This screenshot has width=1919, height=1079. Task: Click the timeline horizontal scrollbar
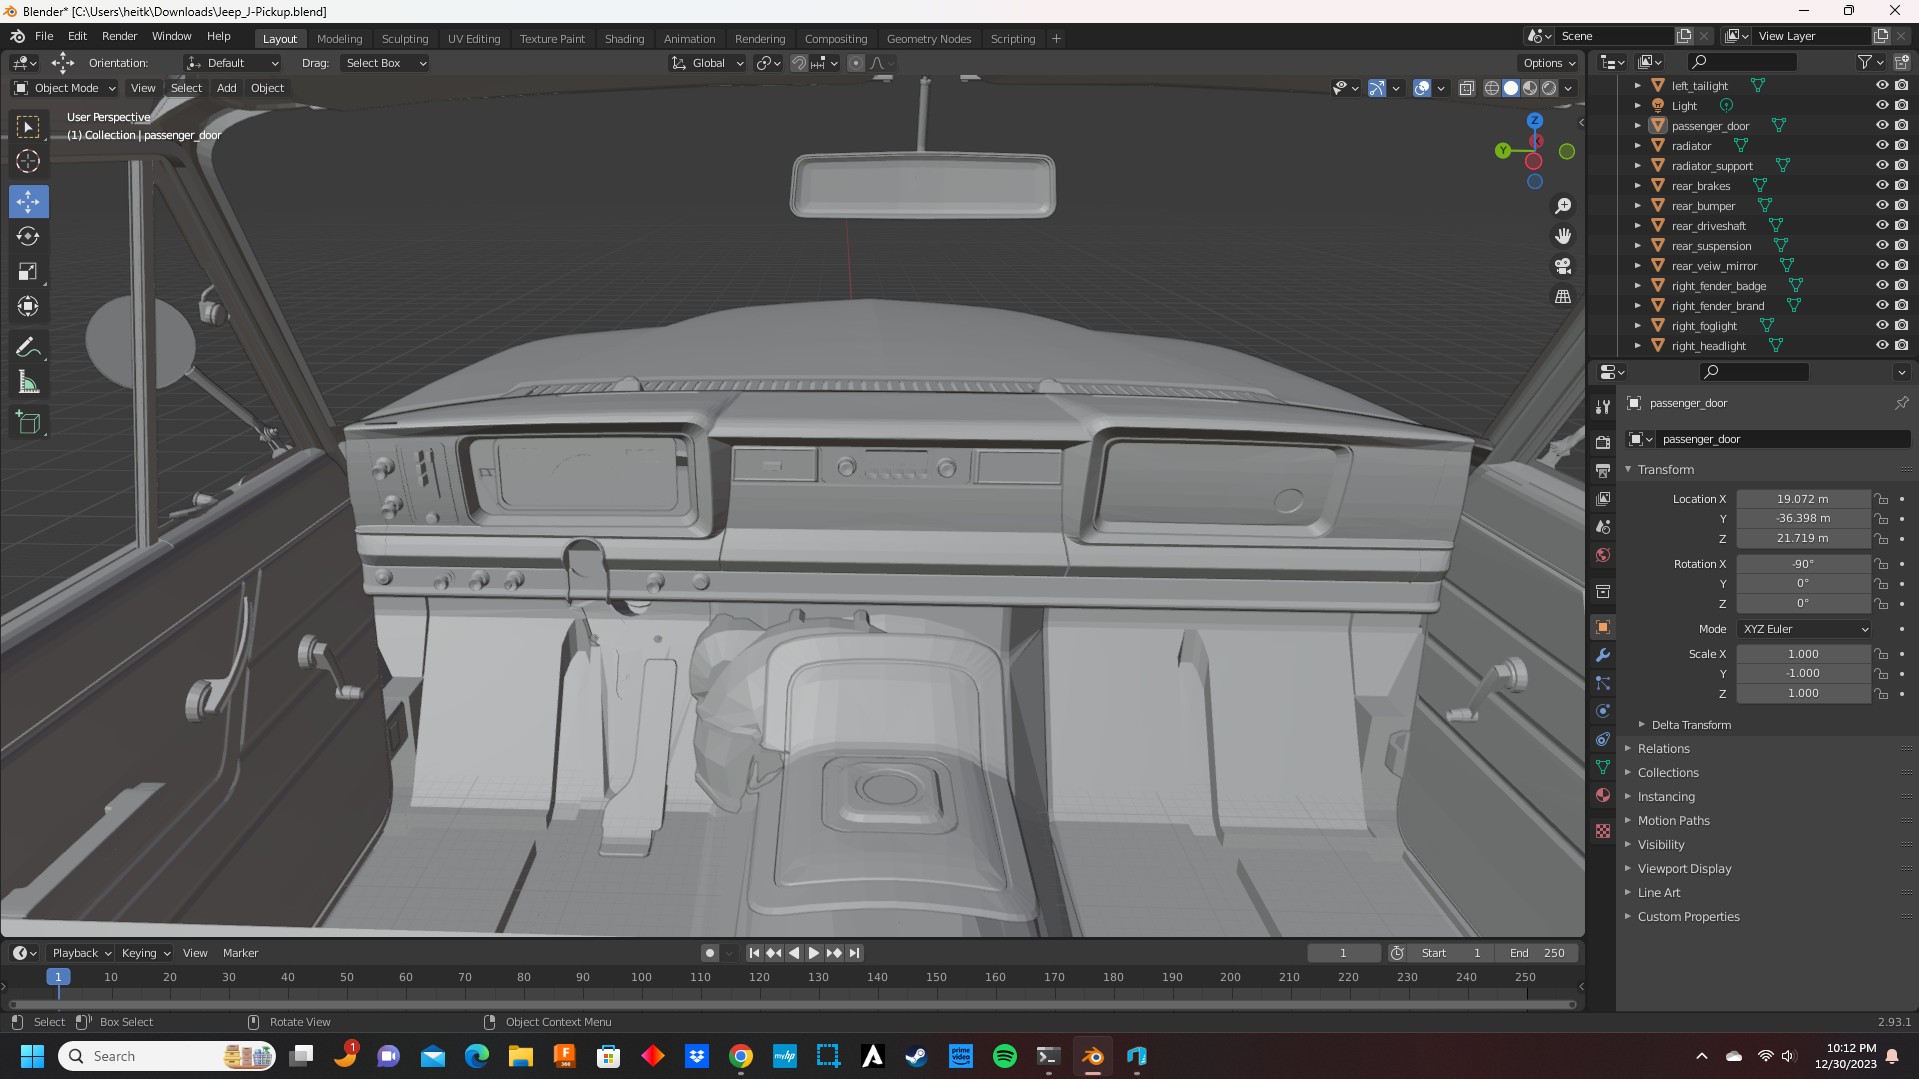pyautogui.click(x=790, y=1004)
